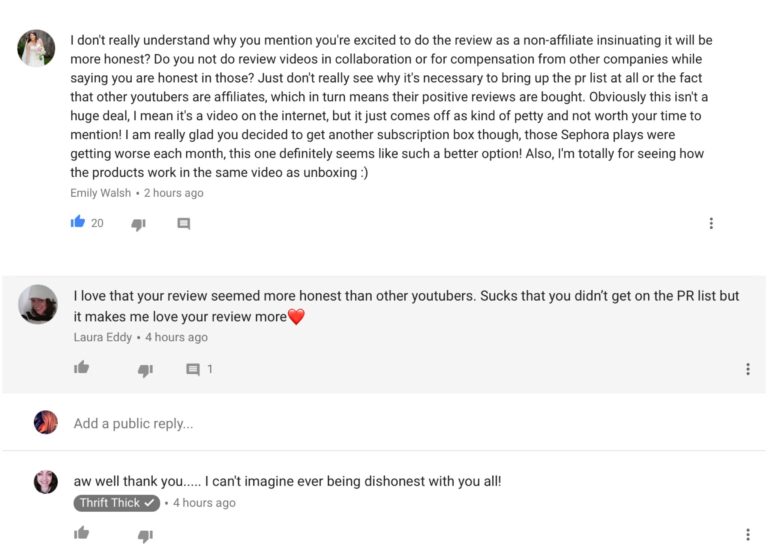Open options menu for Laura Eddy's comment
Viewport: 768px width, 548px height.
tap(747, 369)
